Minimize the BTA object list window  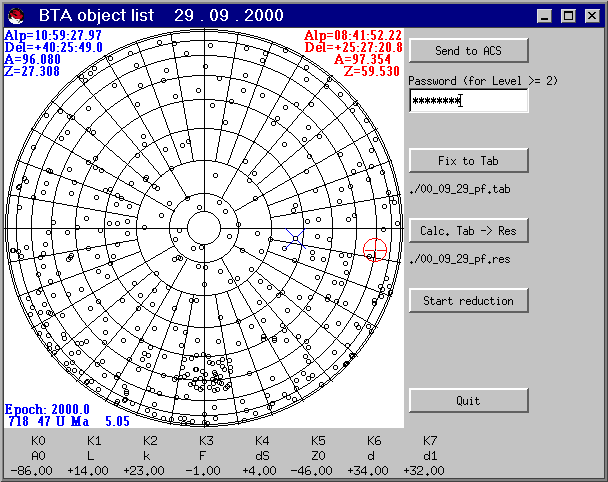548,16
